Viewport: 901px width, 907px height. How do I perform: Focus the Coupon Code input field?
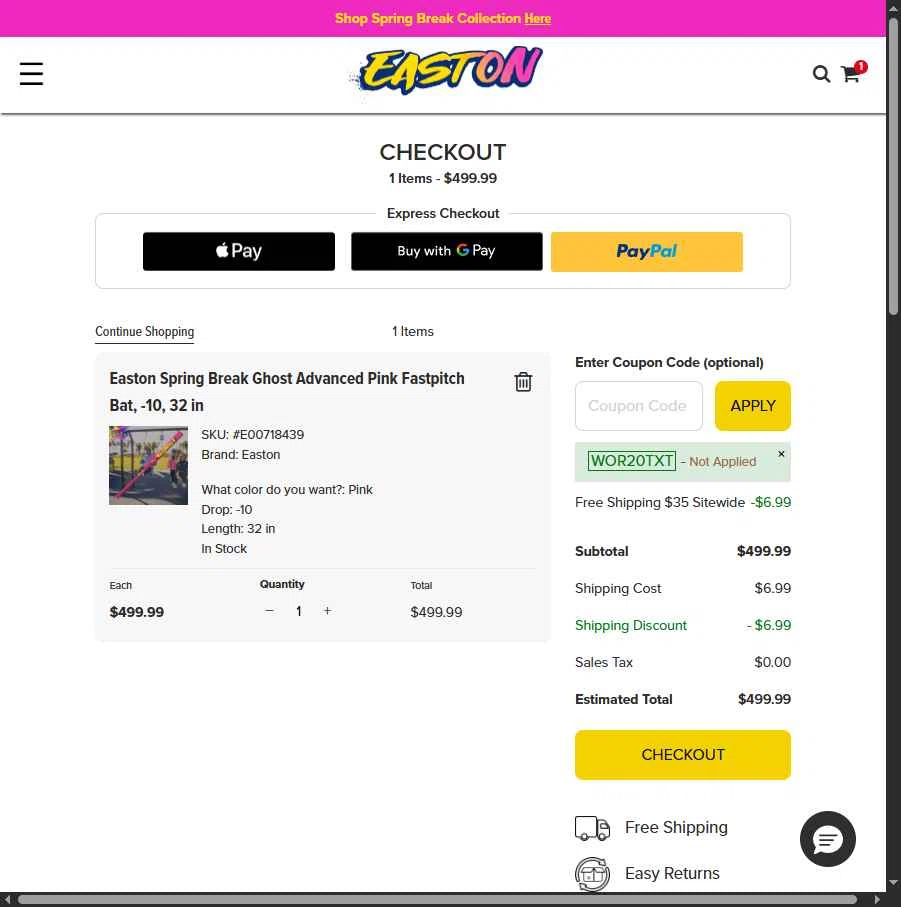pyautogui.click(x=638, y=406)
